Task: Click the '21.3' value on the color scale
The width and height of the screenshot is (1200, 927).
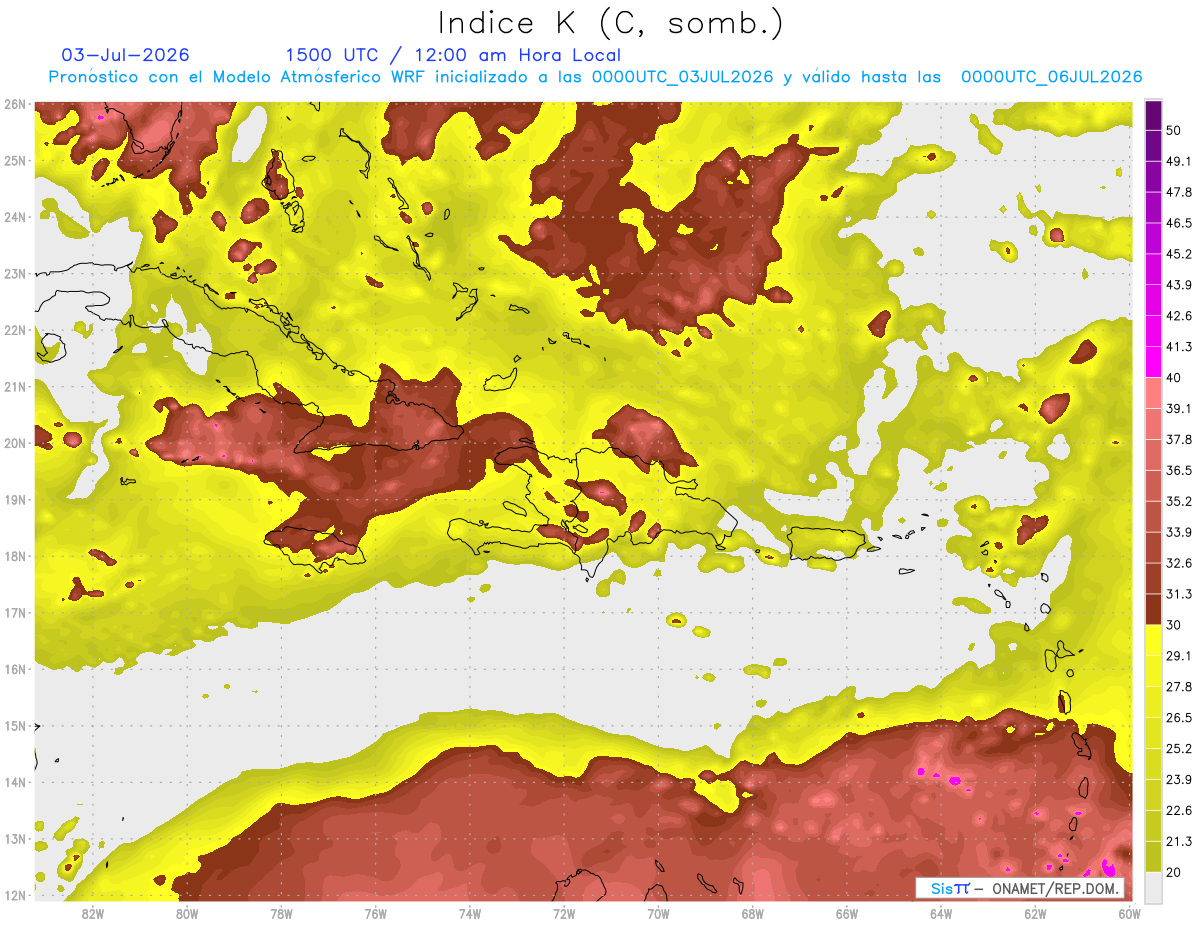Action: tap(1178, 841)
